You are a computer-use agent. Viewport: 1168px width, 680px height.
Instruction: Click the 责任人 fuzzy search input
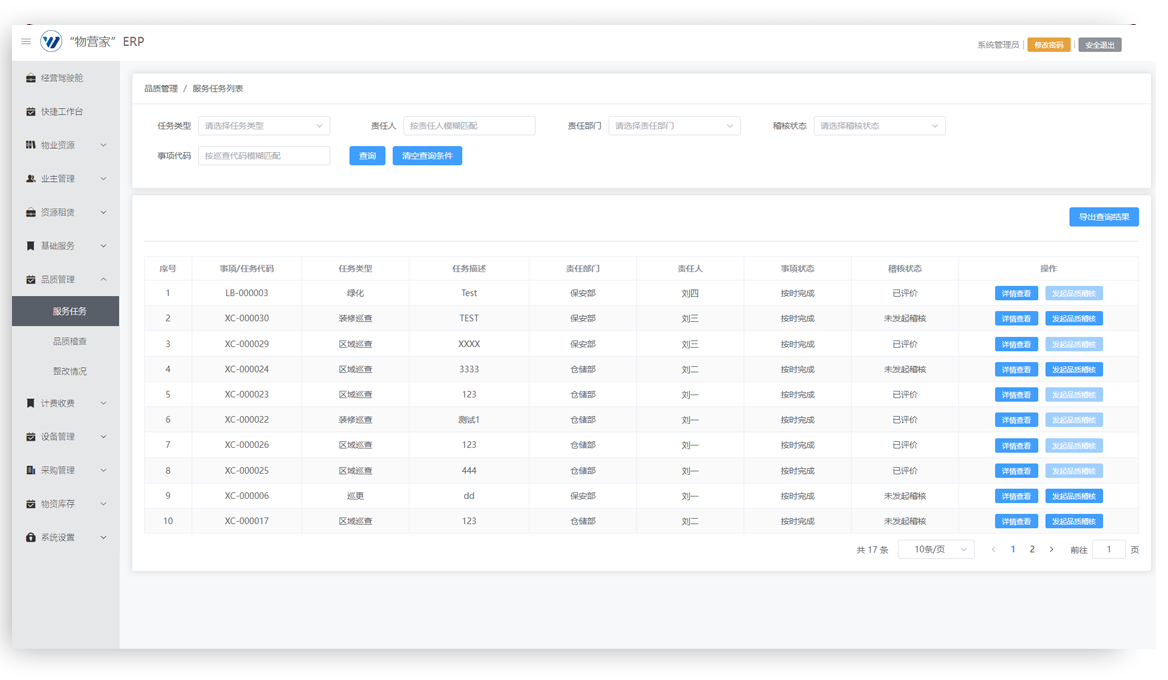point(469,126)
